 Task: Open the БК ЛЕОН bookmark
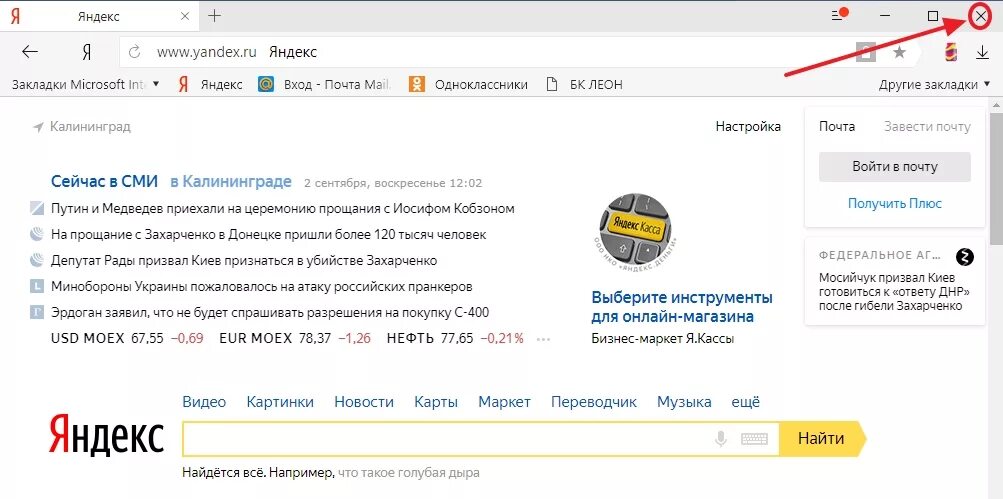click(x=585, y=84)
